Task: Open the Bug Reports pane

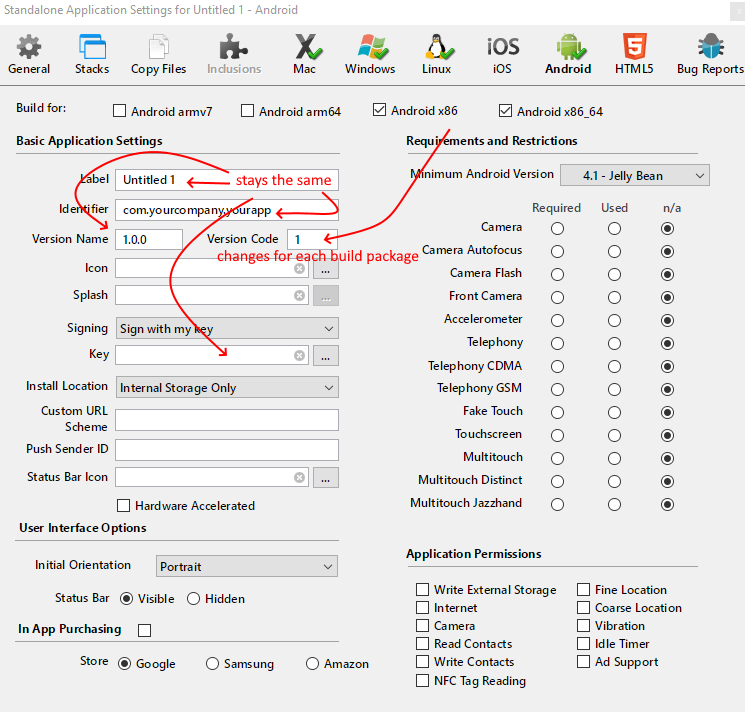Action: pos(709,54)
